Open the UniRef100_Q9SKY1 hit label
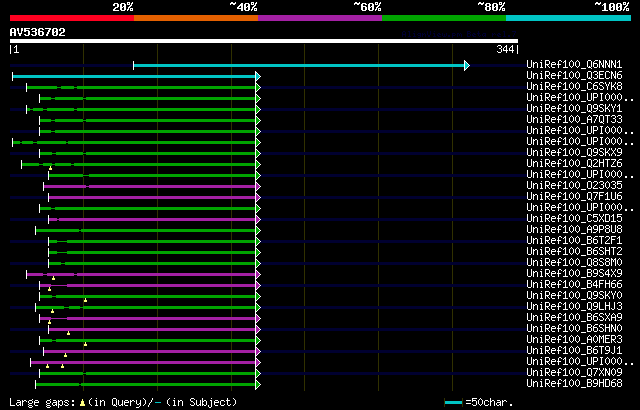640x410 pixels. pos(574,109)
